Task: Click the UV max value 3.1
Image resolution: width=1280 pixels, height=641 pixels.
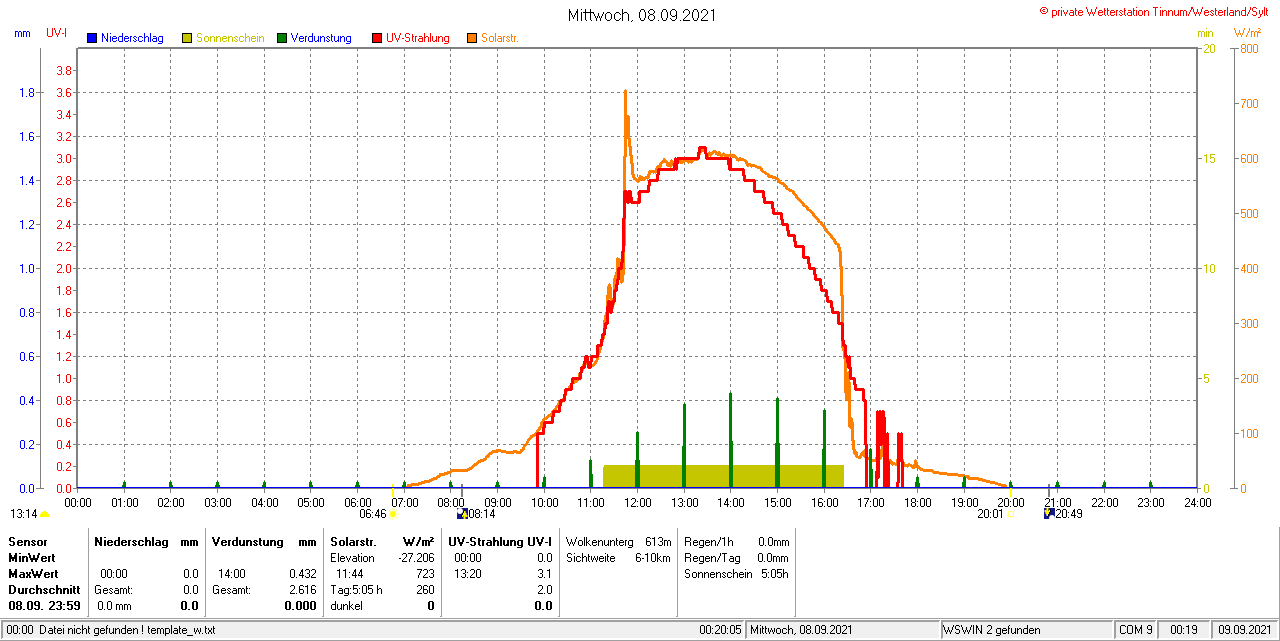Action: [x=544, y=574]
